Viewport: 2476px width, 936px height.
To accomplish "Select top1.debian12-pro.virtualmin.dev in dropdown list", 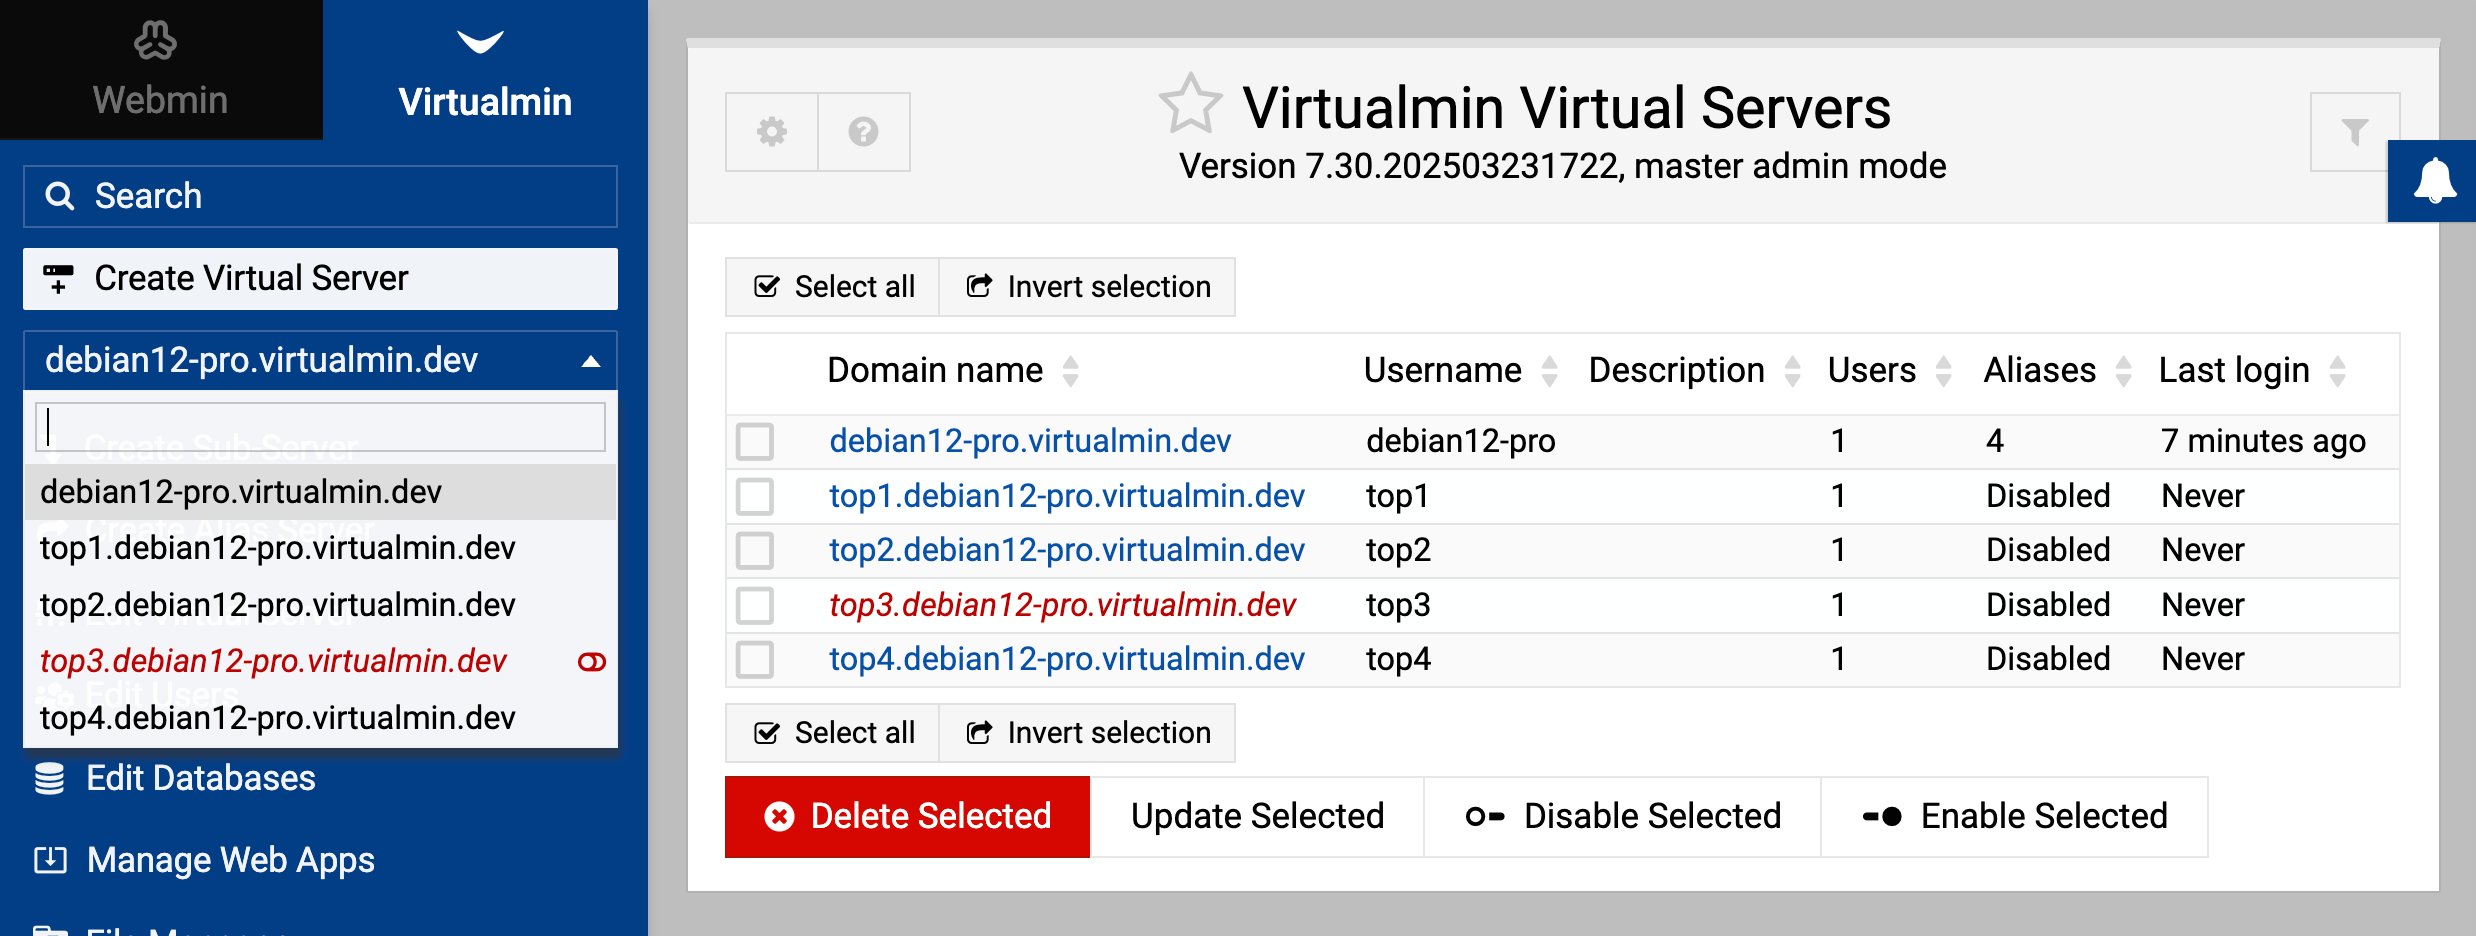I will (320, 548).
